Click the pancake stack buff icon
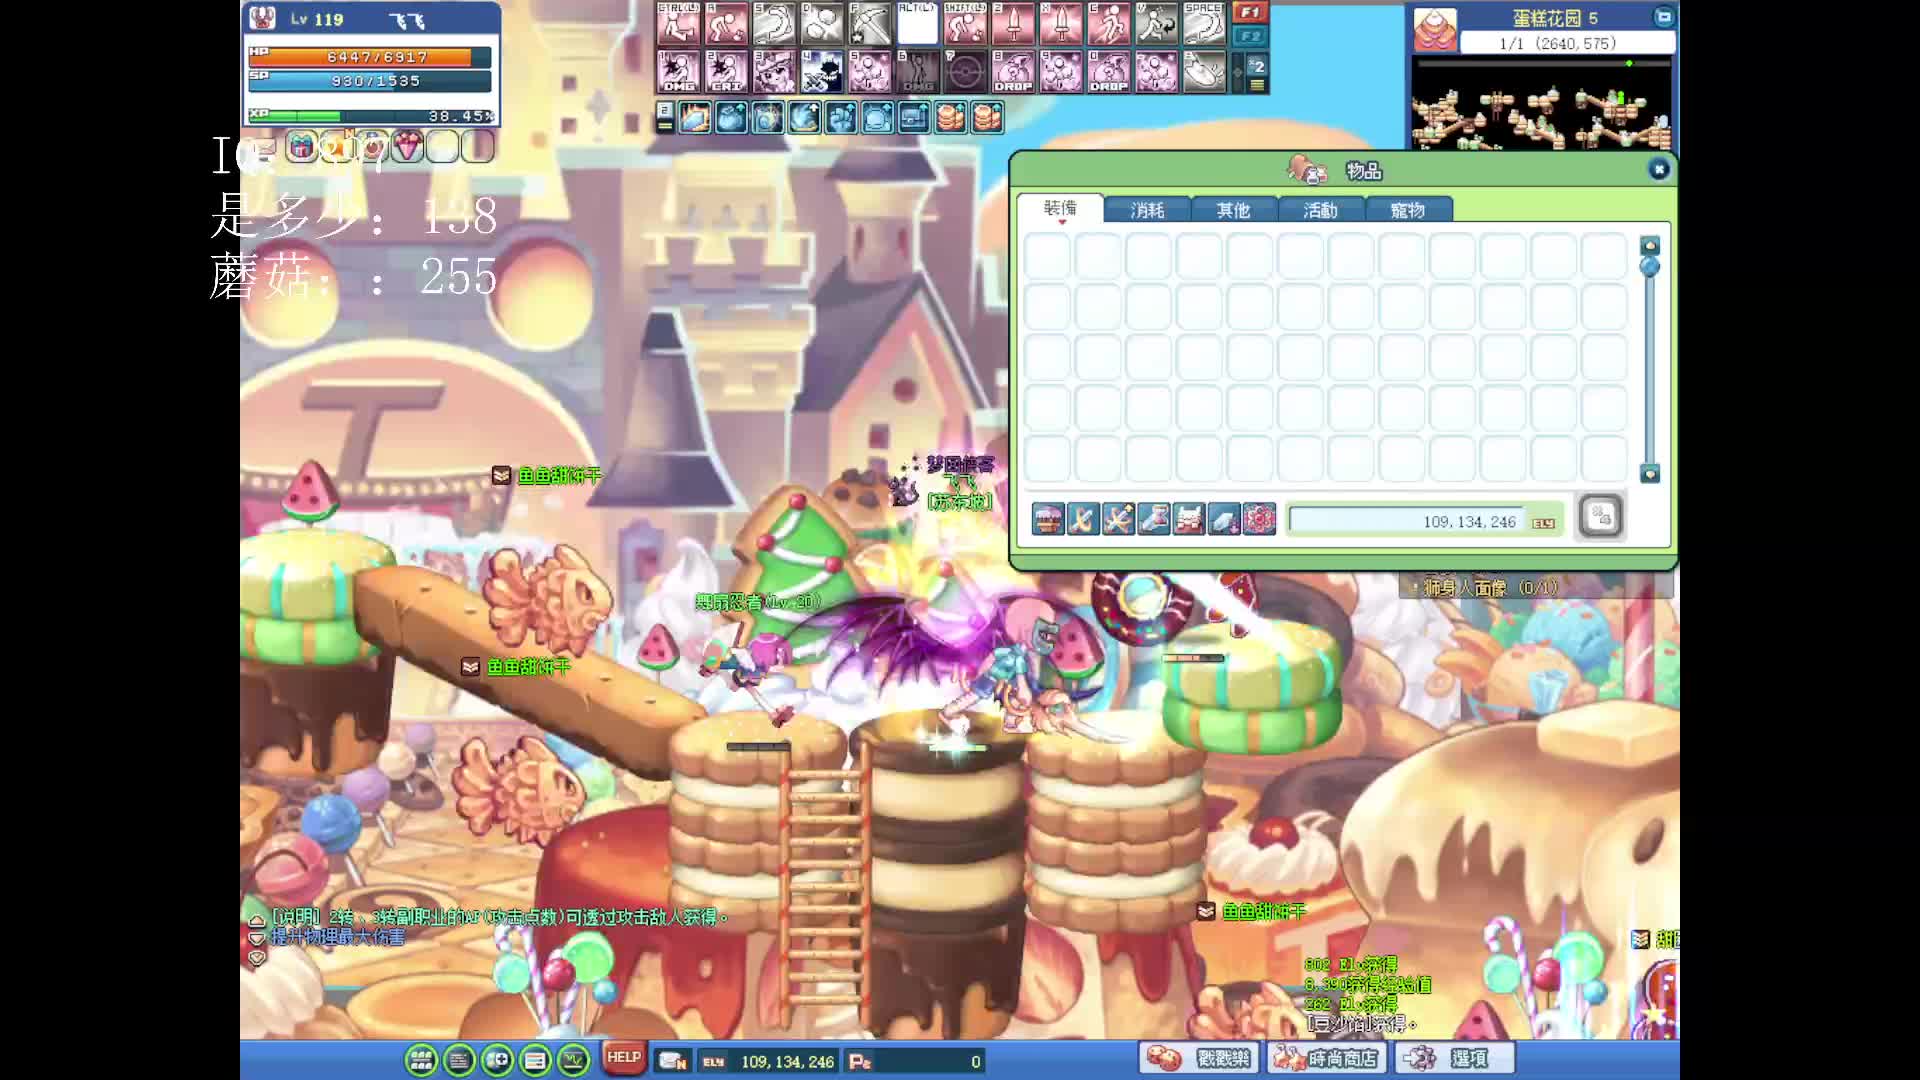This screenshot has width=1920, height=1080. [950, 118]
